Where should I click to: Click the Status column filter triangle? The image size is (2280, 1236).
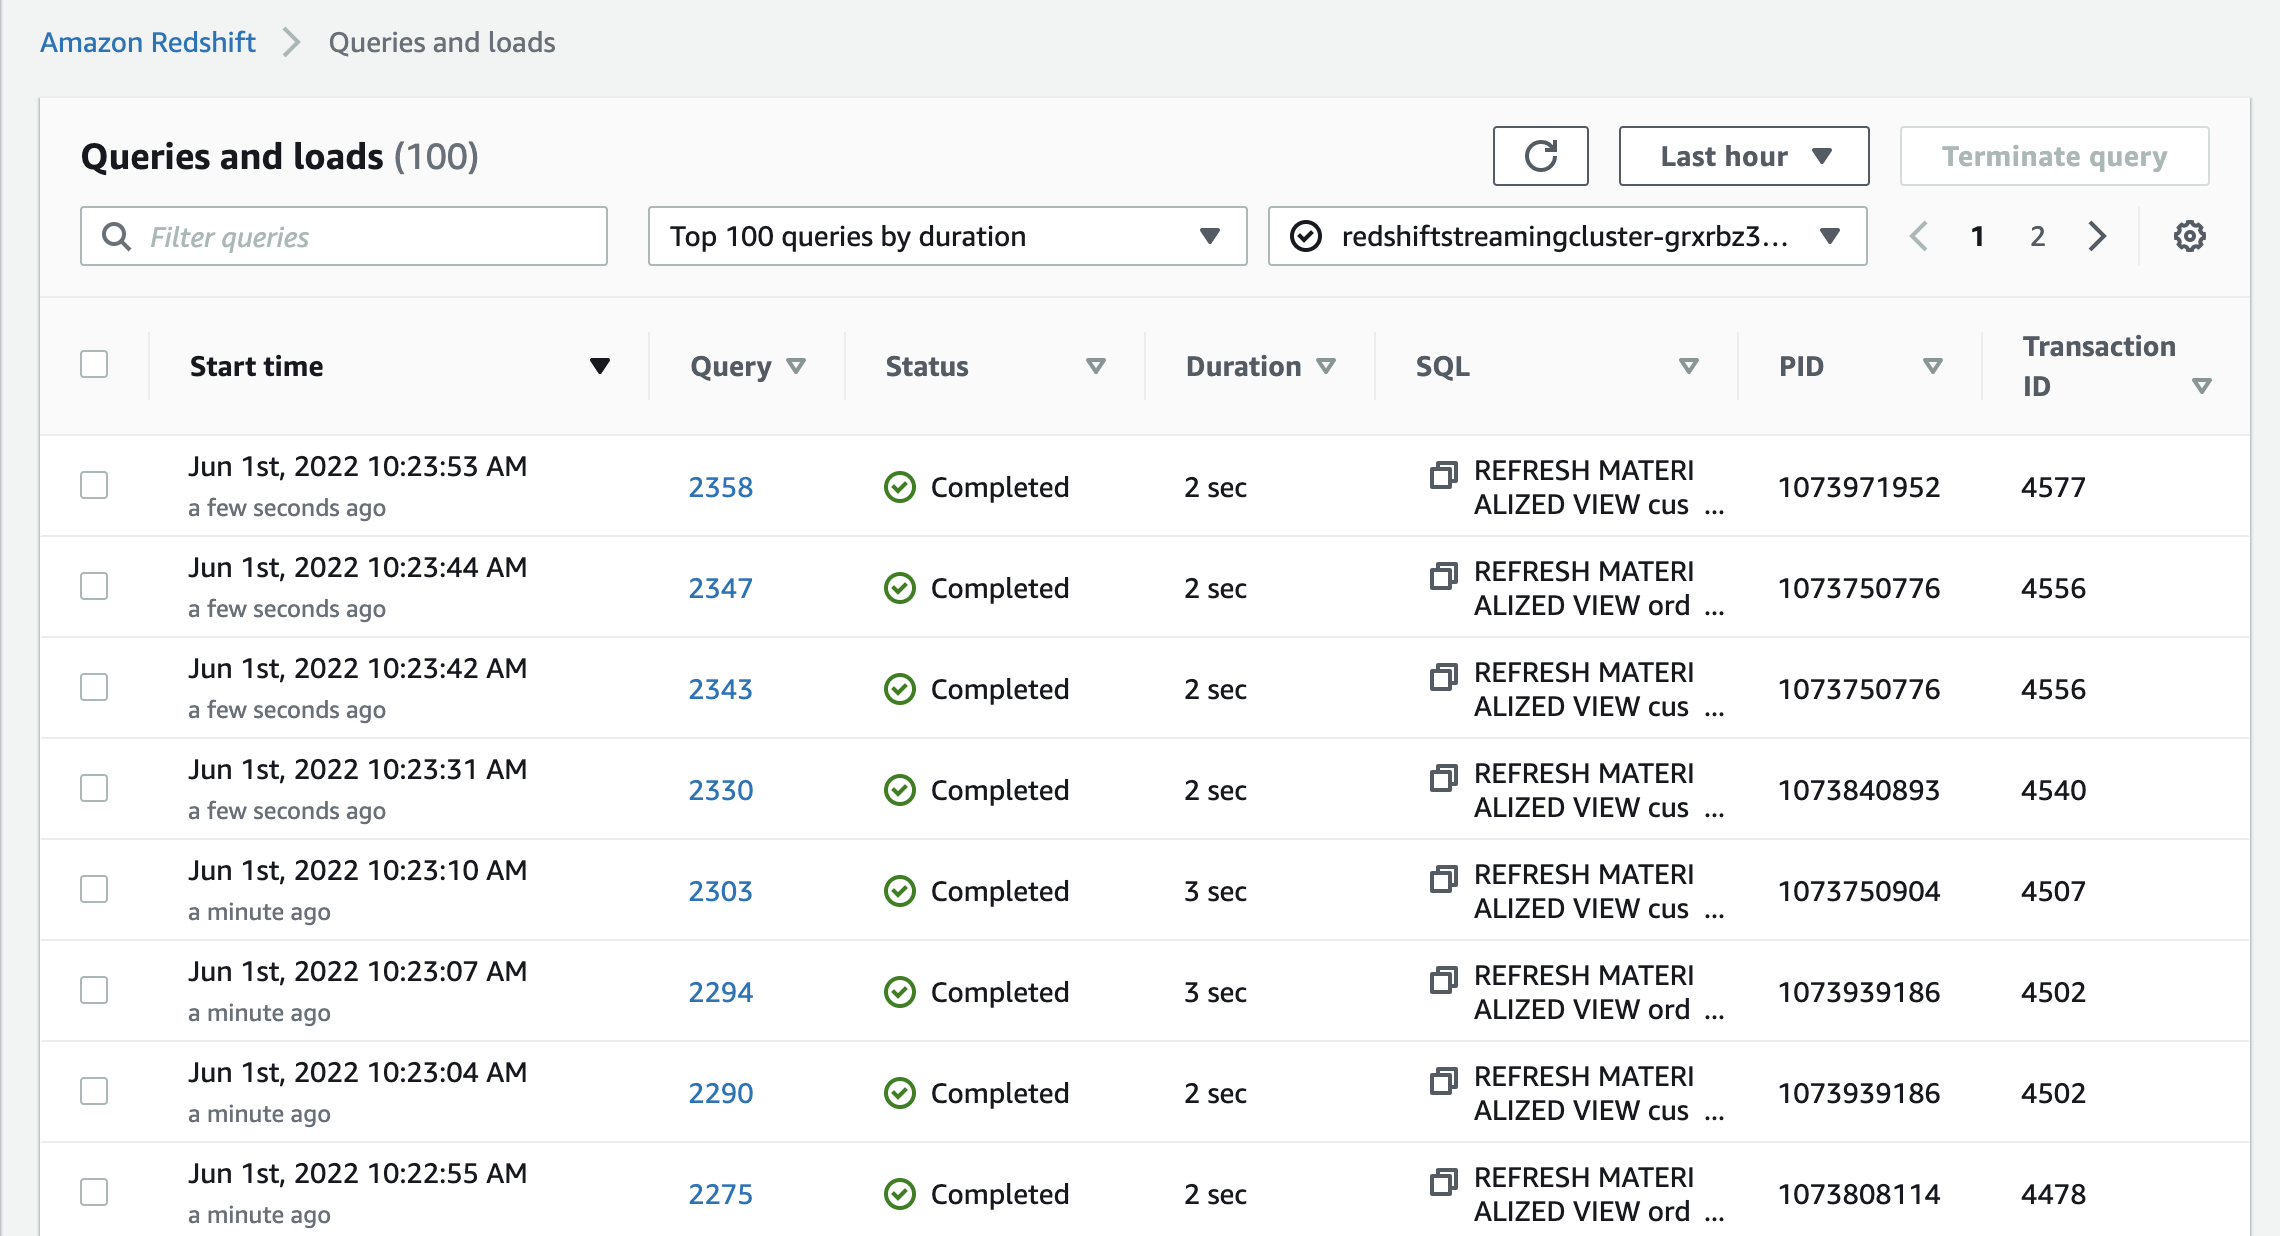coord(1095,366)
